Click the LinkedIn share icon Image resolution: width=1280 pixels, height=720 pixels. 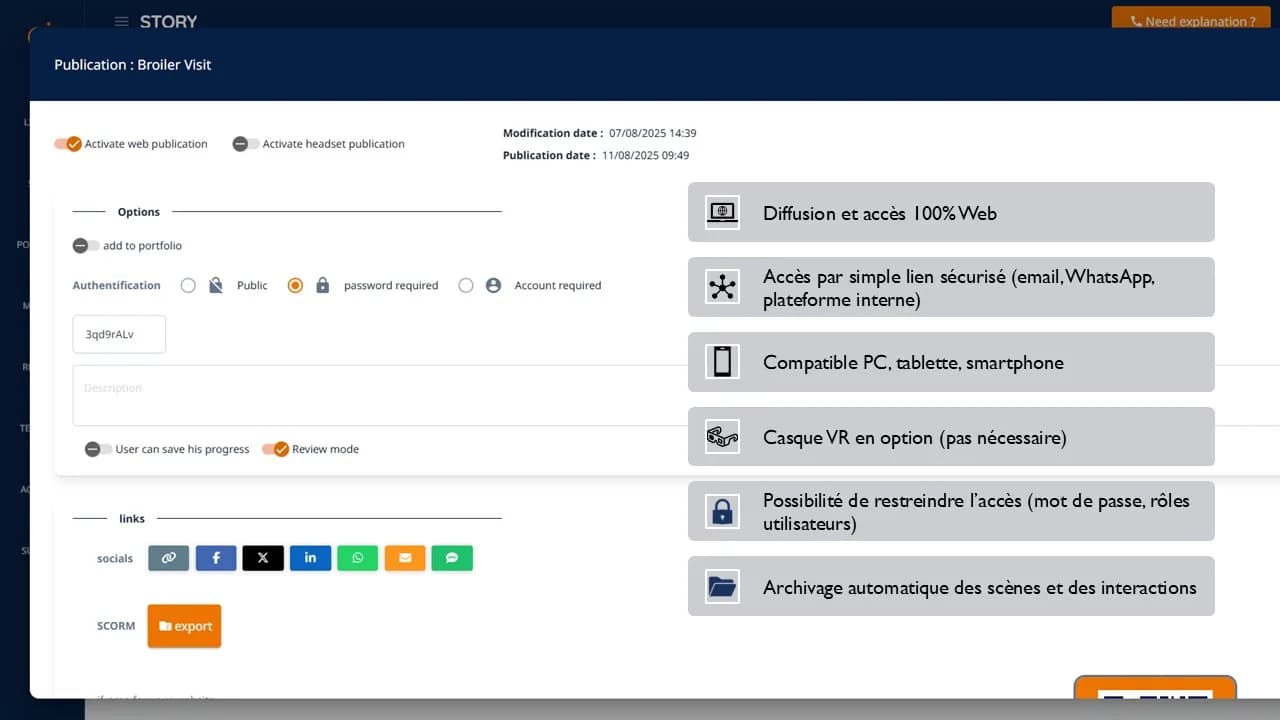[x=310, y=558]
